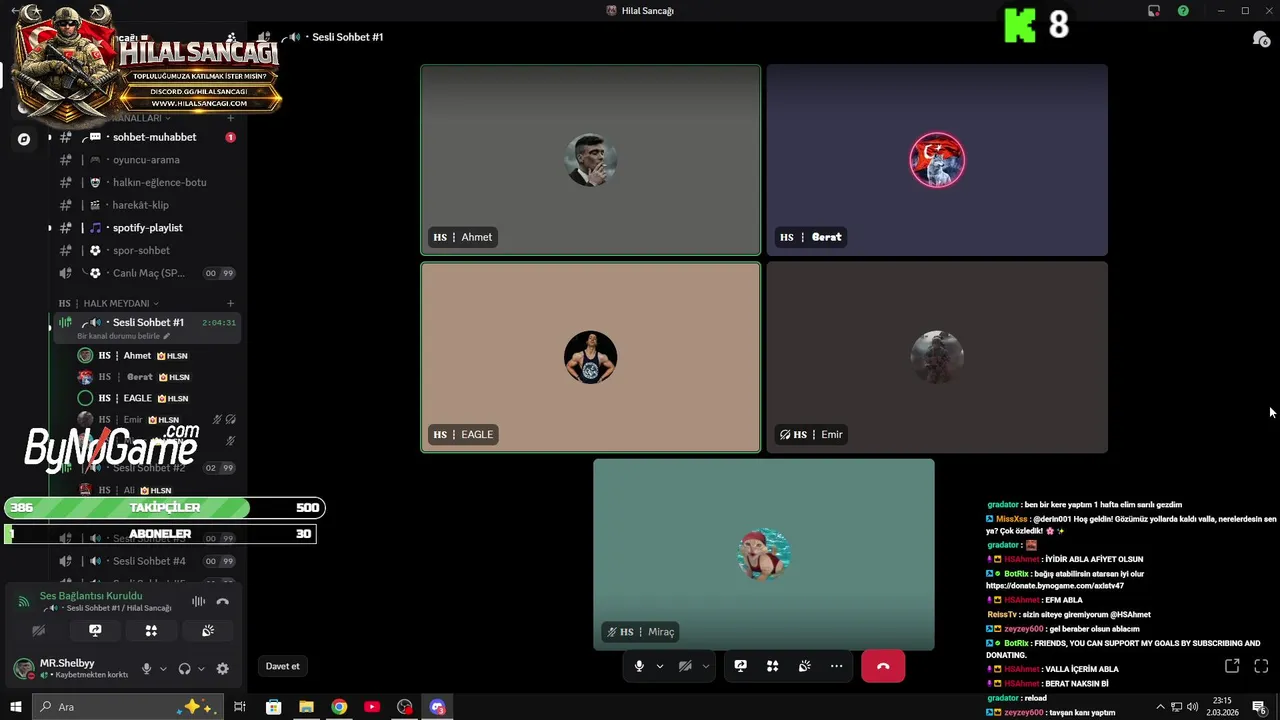Focus the Emir video tile
The height and width of the screenshot is (720, 1280).
937,357
